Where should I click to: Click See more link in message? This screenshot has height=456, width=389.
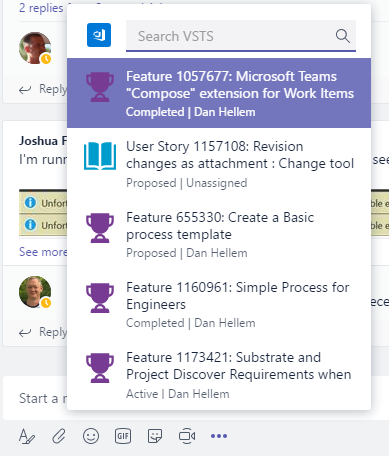coord(43,252)
